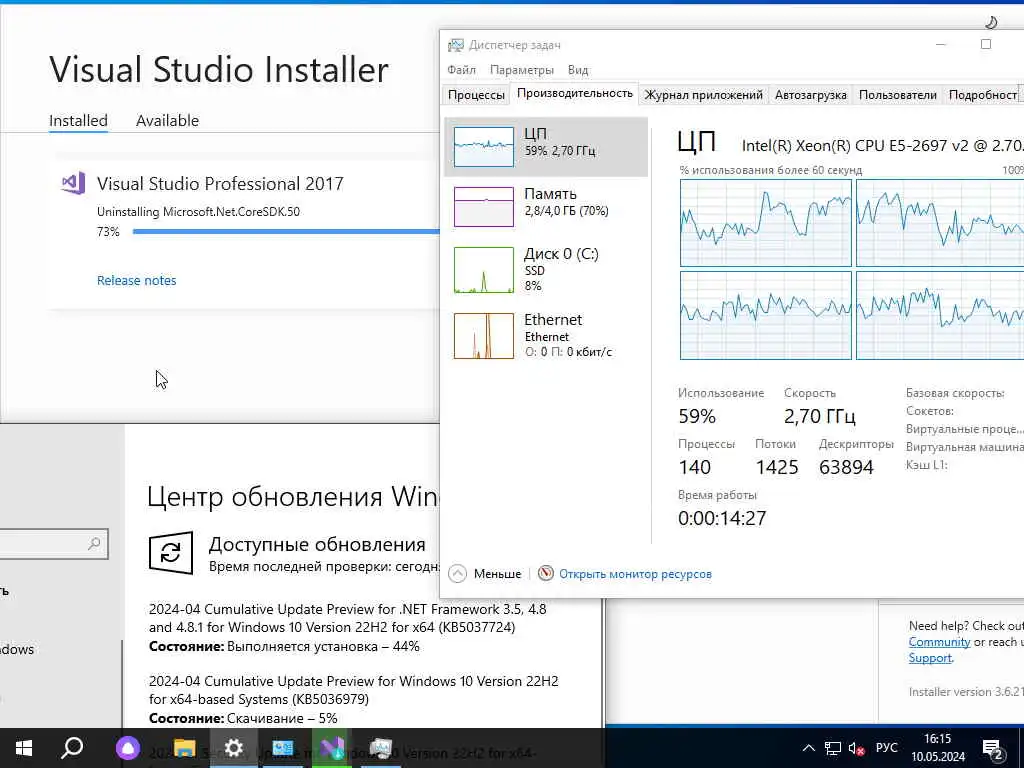Image resolution: width=1024 pixels, height=768 pixels.
Task: Open File Explorer from the taskbar
Action: point(184,748)
